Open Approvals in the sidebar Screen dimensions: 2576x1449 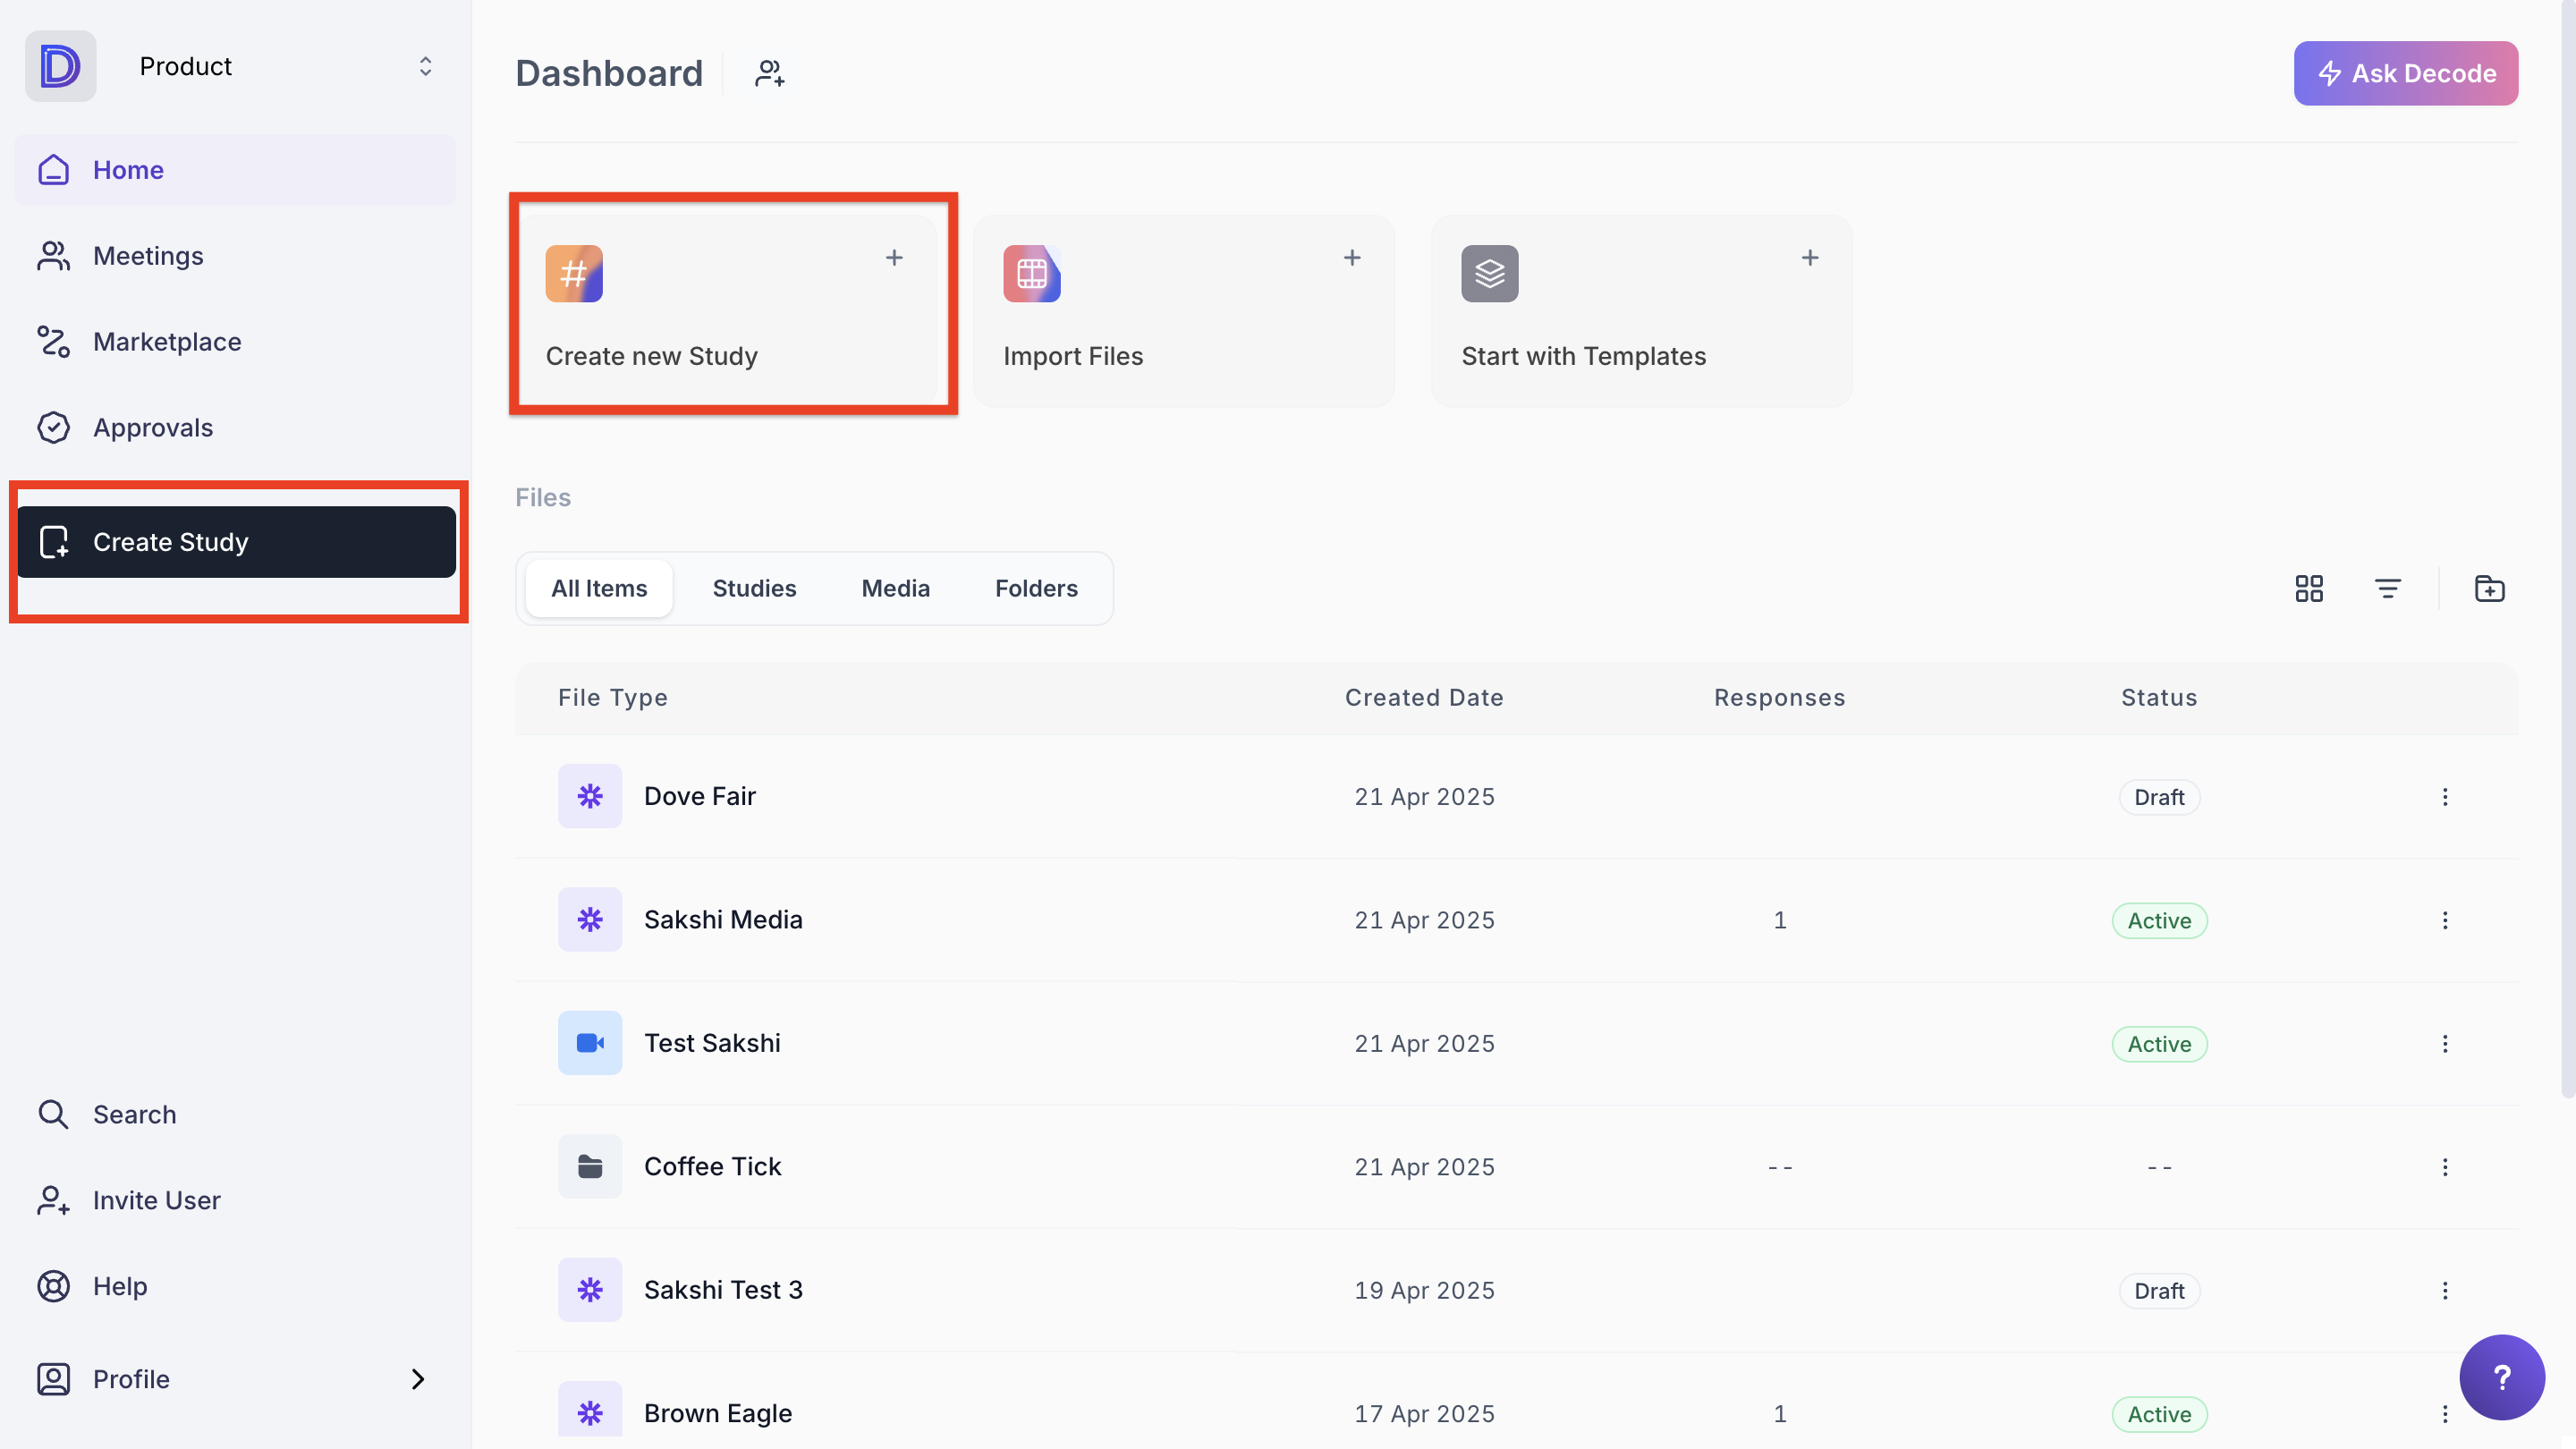click(152, 427)
